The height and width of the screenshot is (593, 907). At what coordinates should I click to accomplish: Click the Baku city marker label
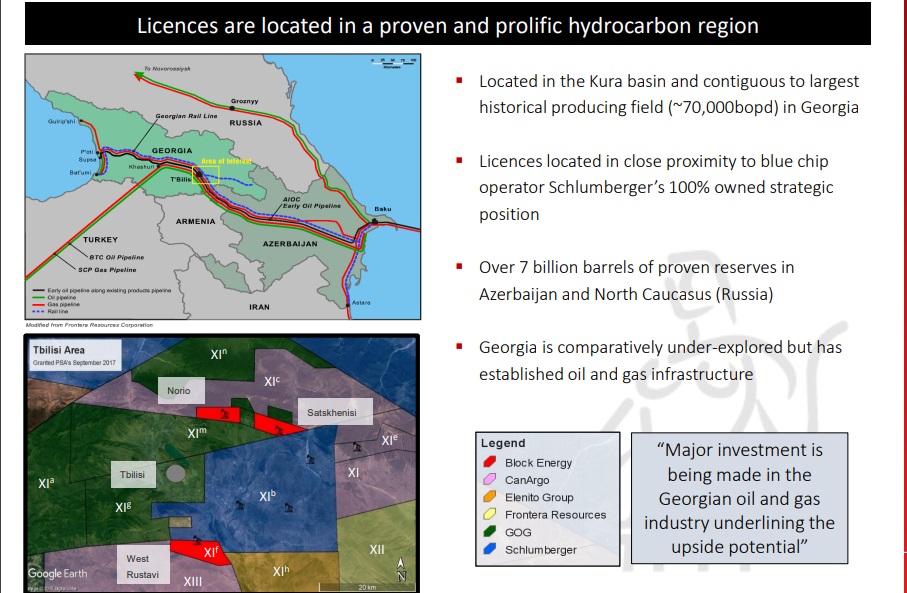(x=382, y=209)
